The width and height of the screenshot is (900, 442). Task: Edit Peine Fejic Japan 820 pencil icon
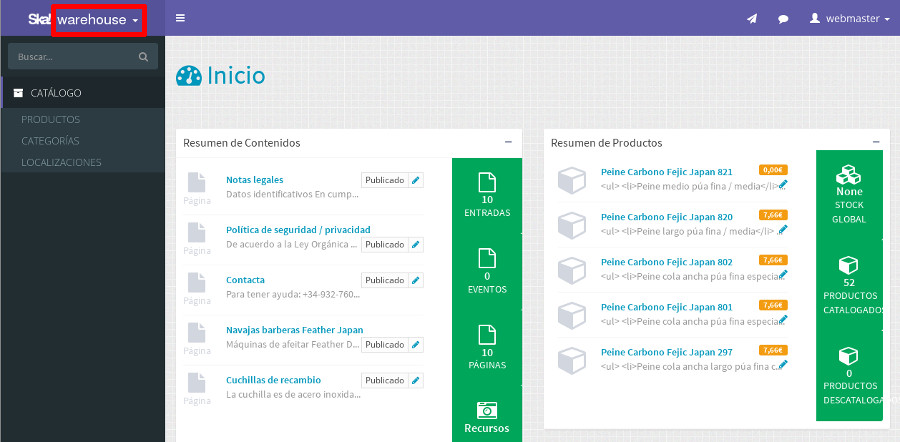coord(783,230)
